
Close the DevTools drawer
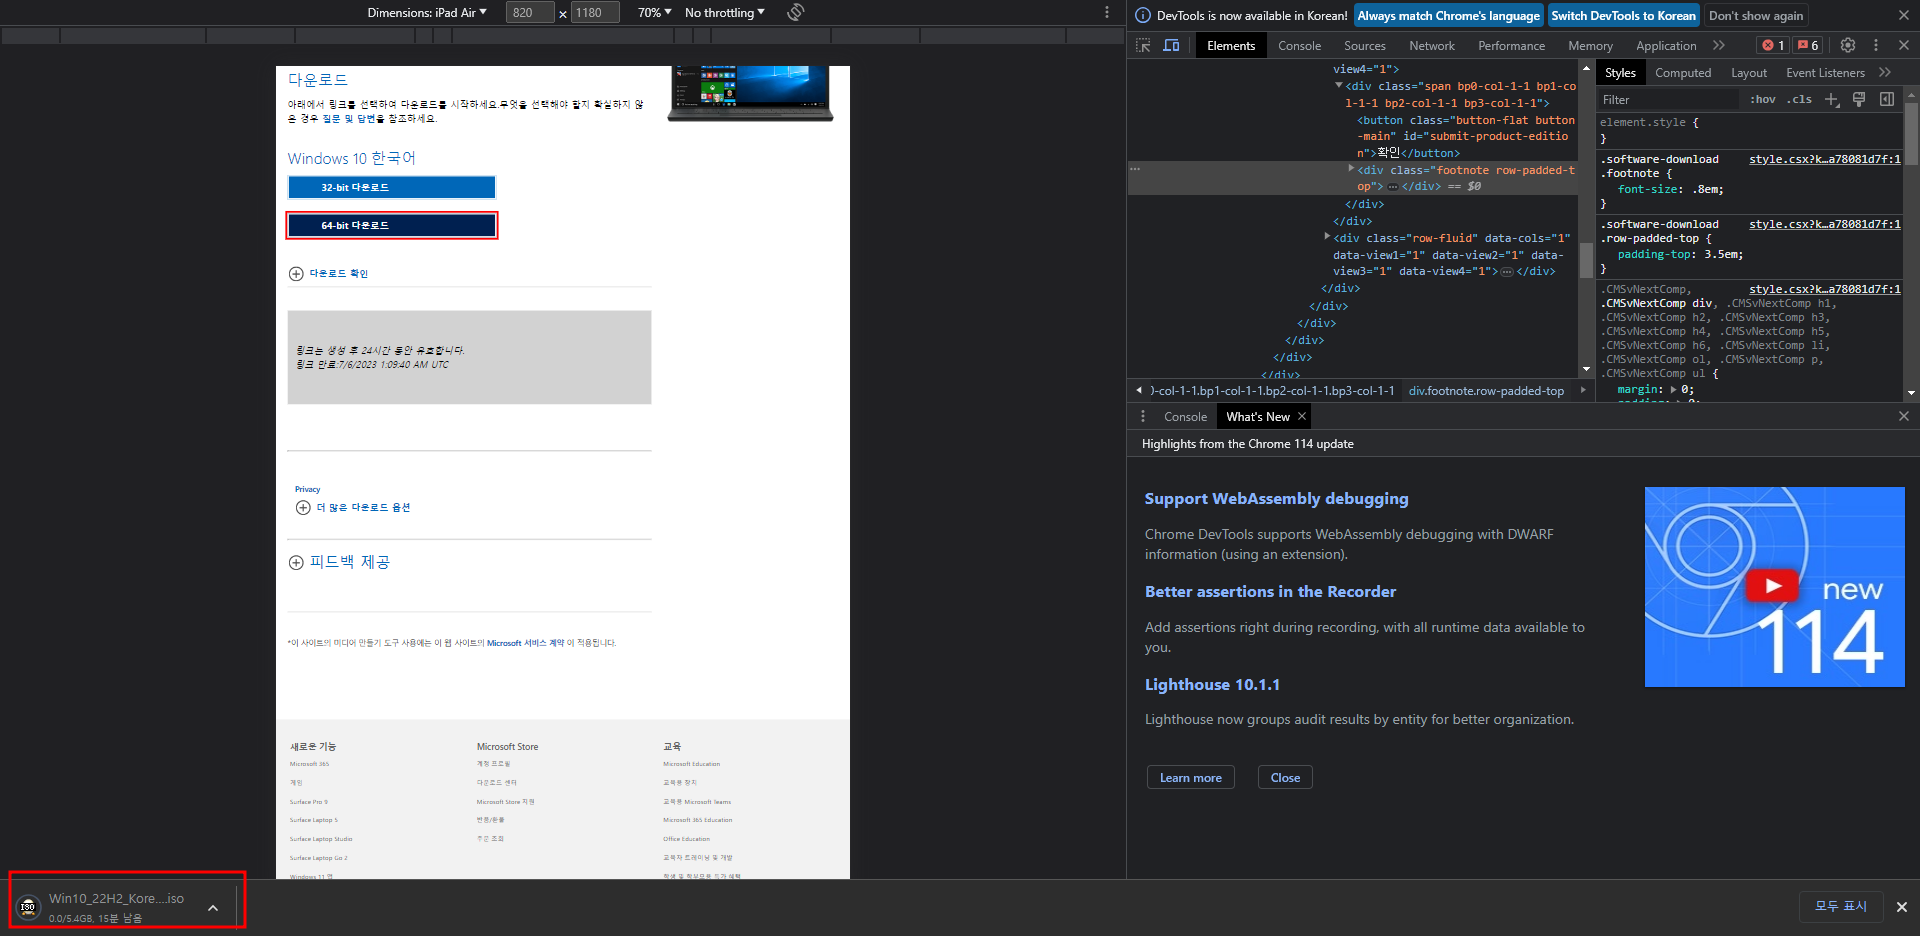[1904, 416]
